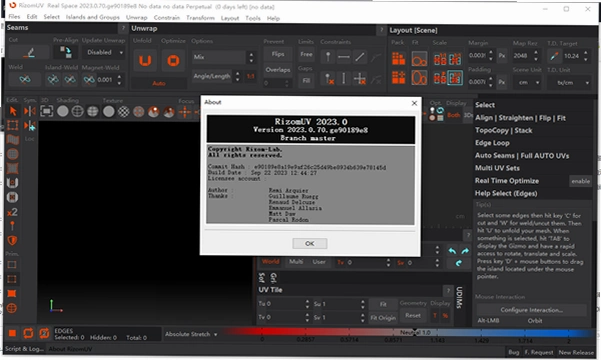
Task: Close the About dialog with X
Action: 414,103
